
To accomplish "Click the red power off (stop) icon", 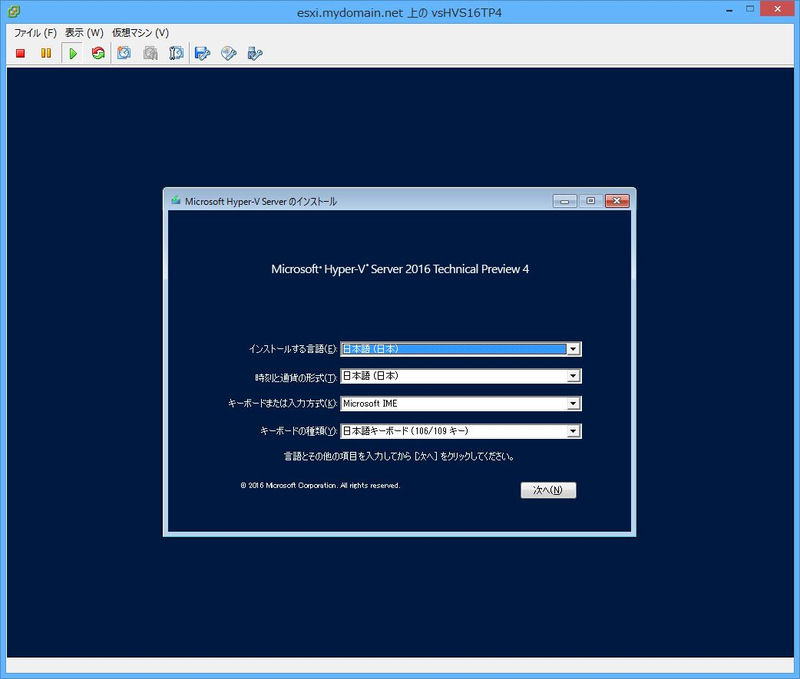I will click(x=20, y=53).
